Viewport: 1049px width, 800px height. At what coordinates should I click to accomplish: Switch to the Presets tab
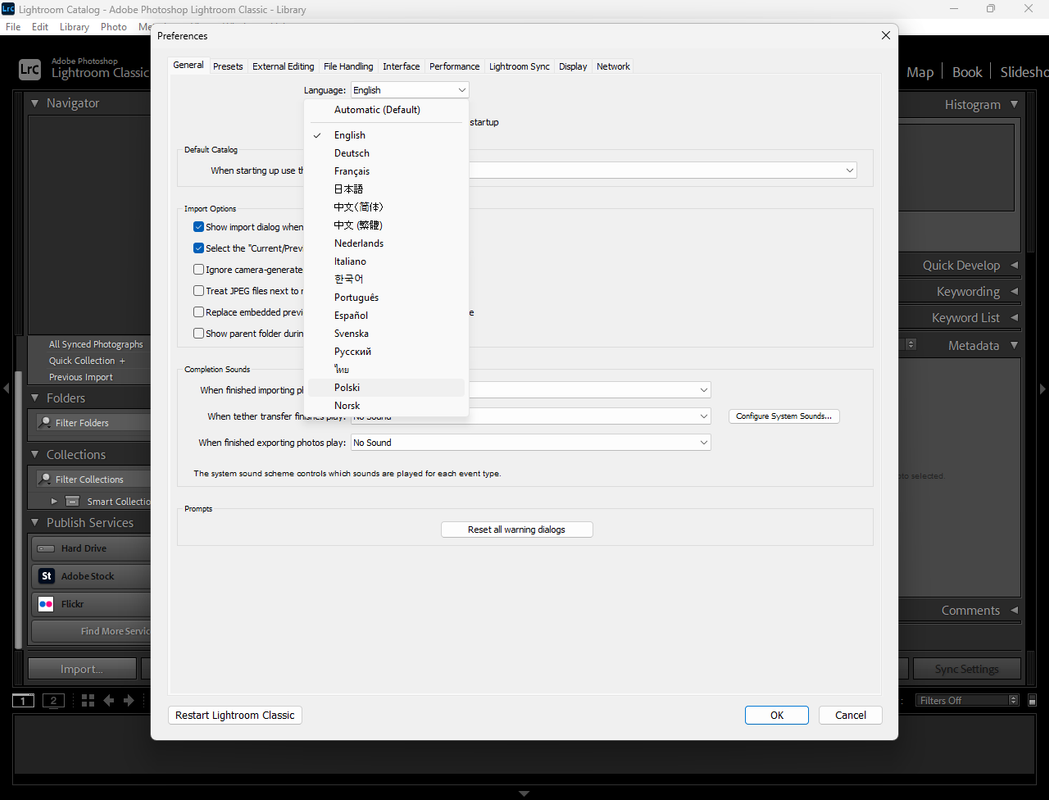(x=227, y=66)
